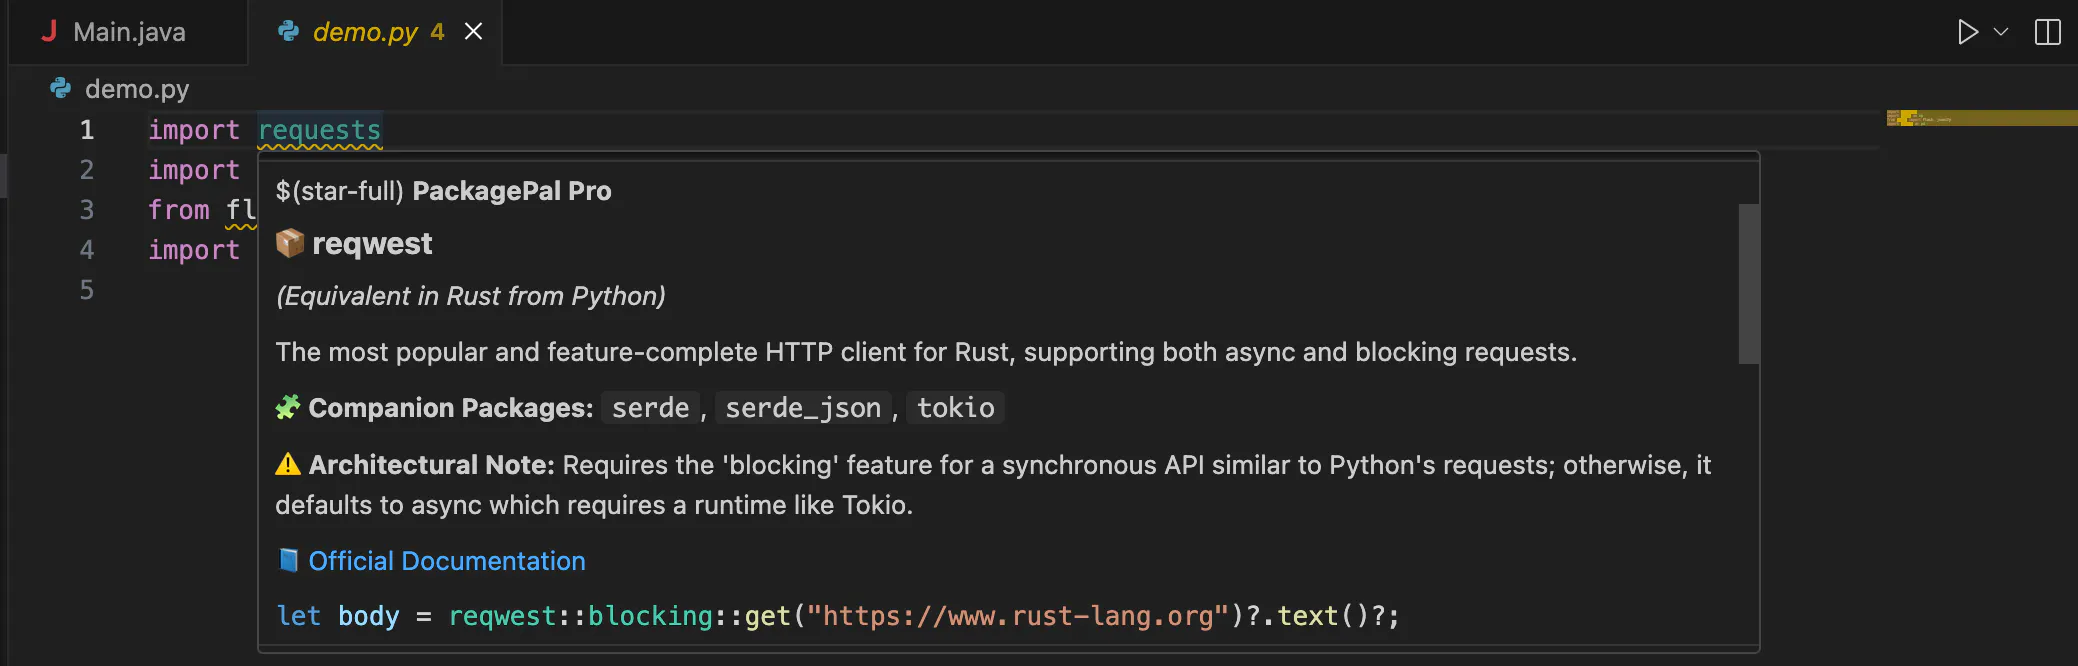Screen dimensions: 2078x666
Task: Open the Official Documentation link
Action: click(x=447, y=561)
